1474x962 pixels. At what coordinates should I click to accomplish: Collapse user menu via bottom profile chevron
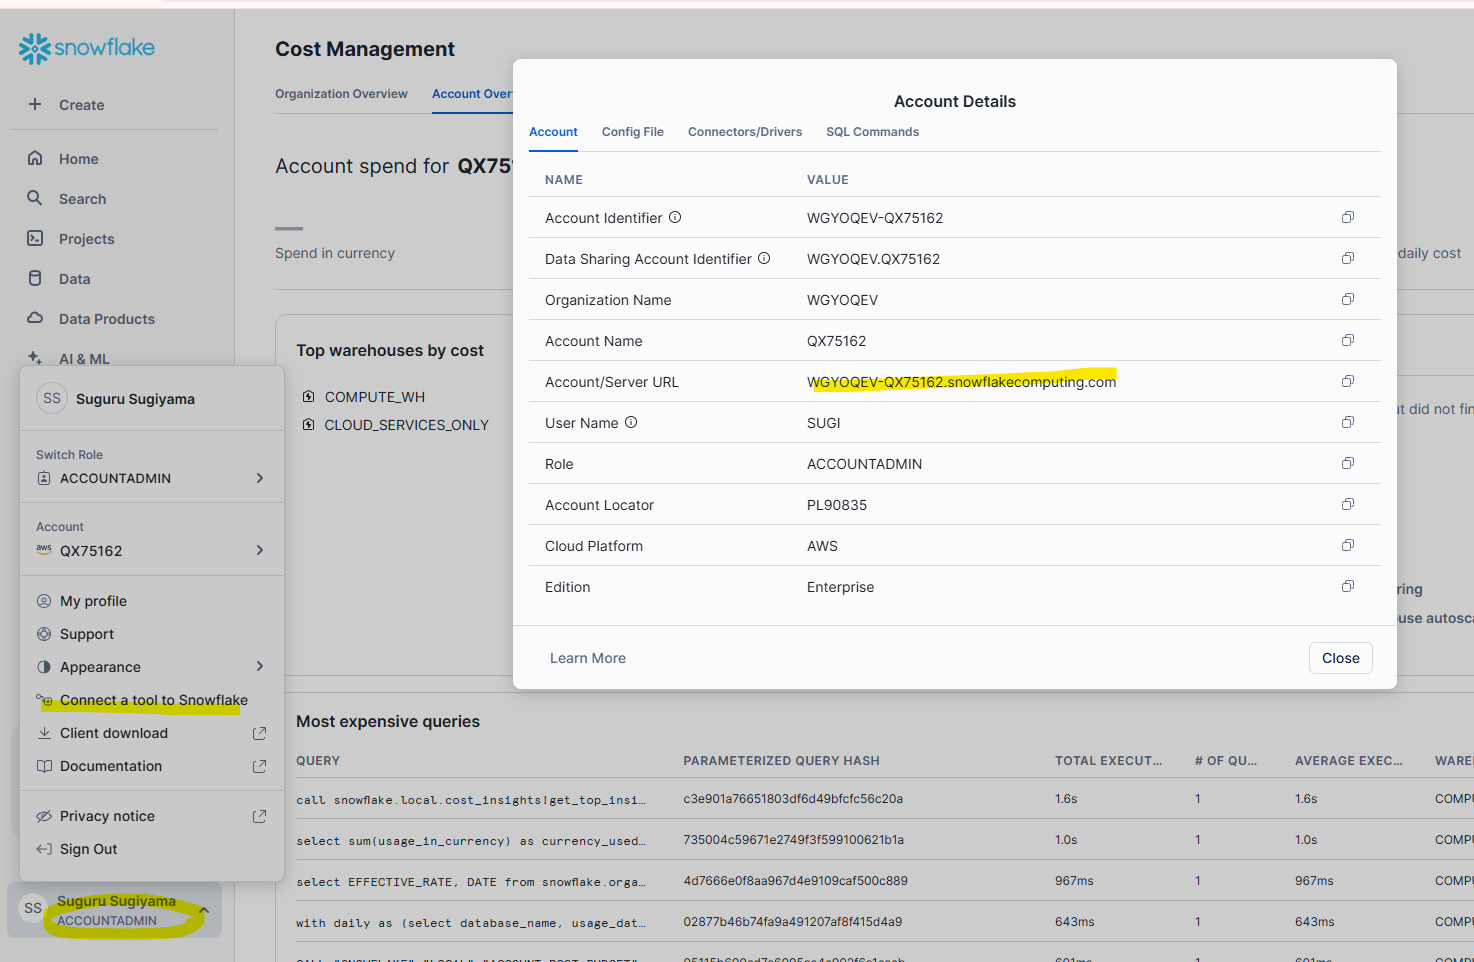[204, 910]
